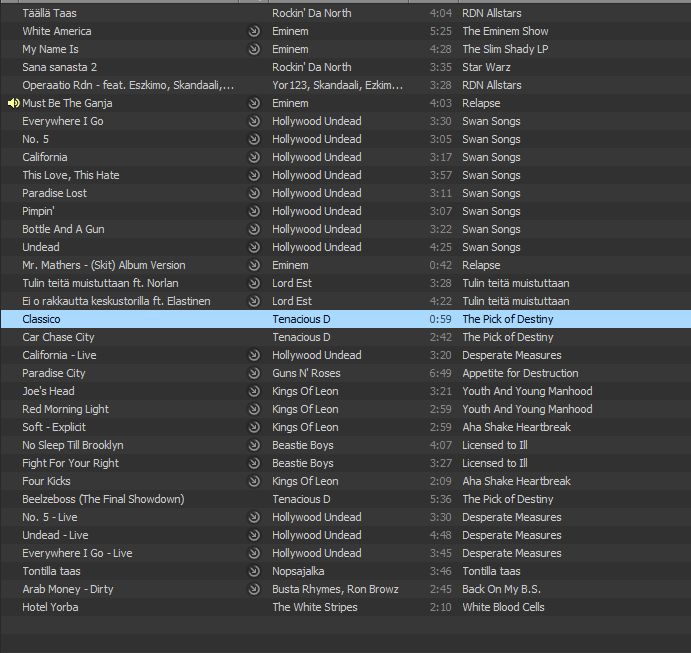Click the swirl icon on Everywhere I Go - Live row
The height and width of the screenshot is (653, 691).
(254, 553)
